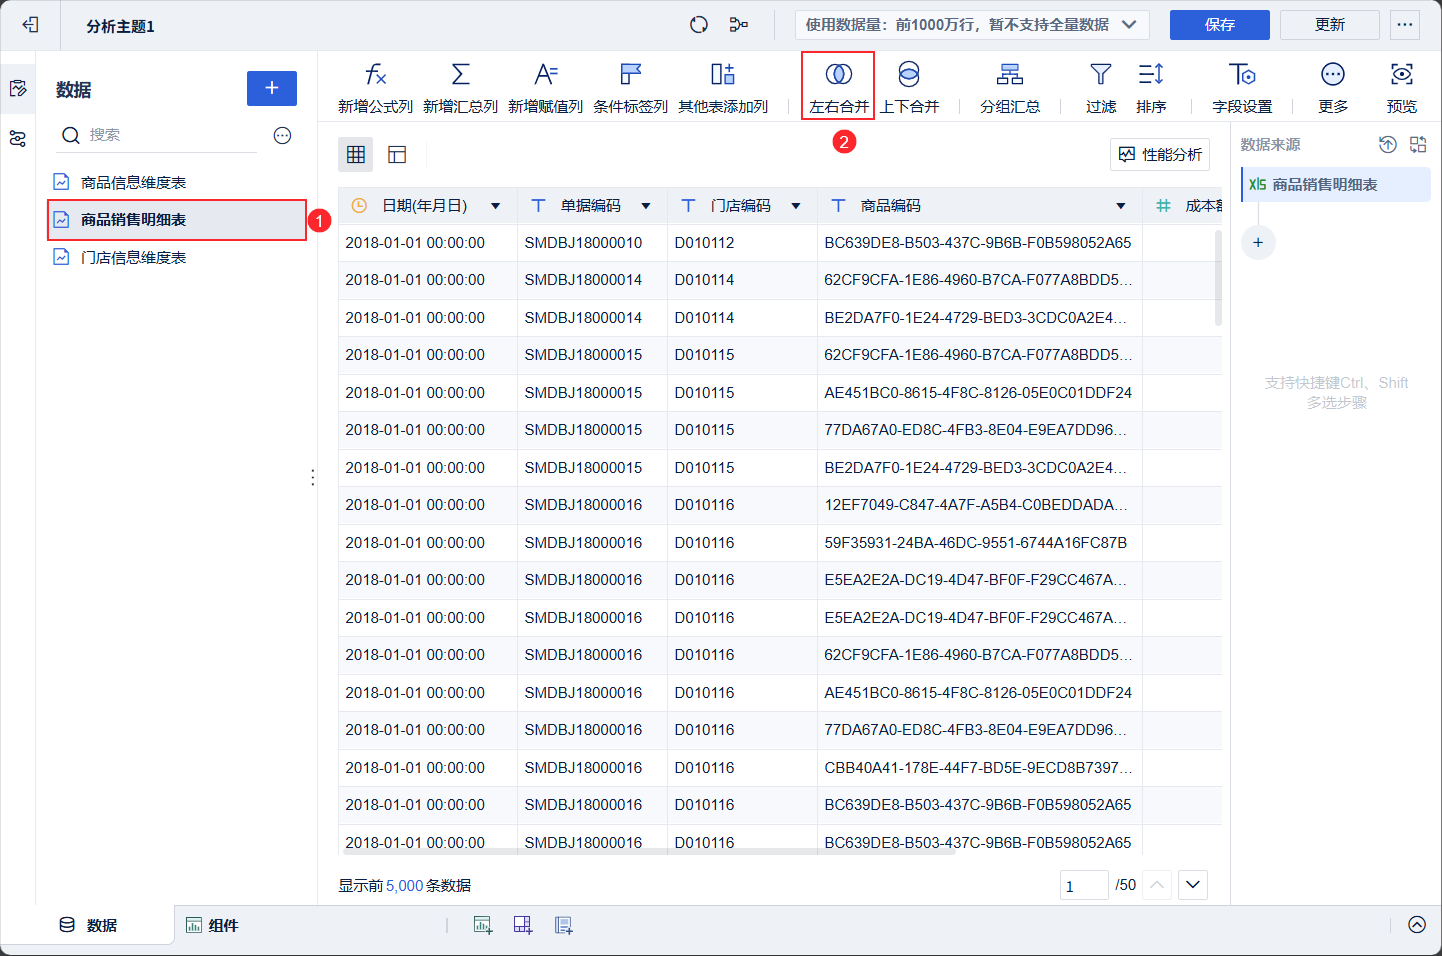Click the 条件标签列 tool

(630, 88)
